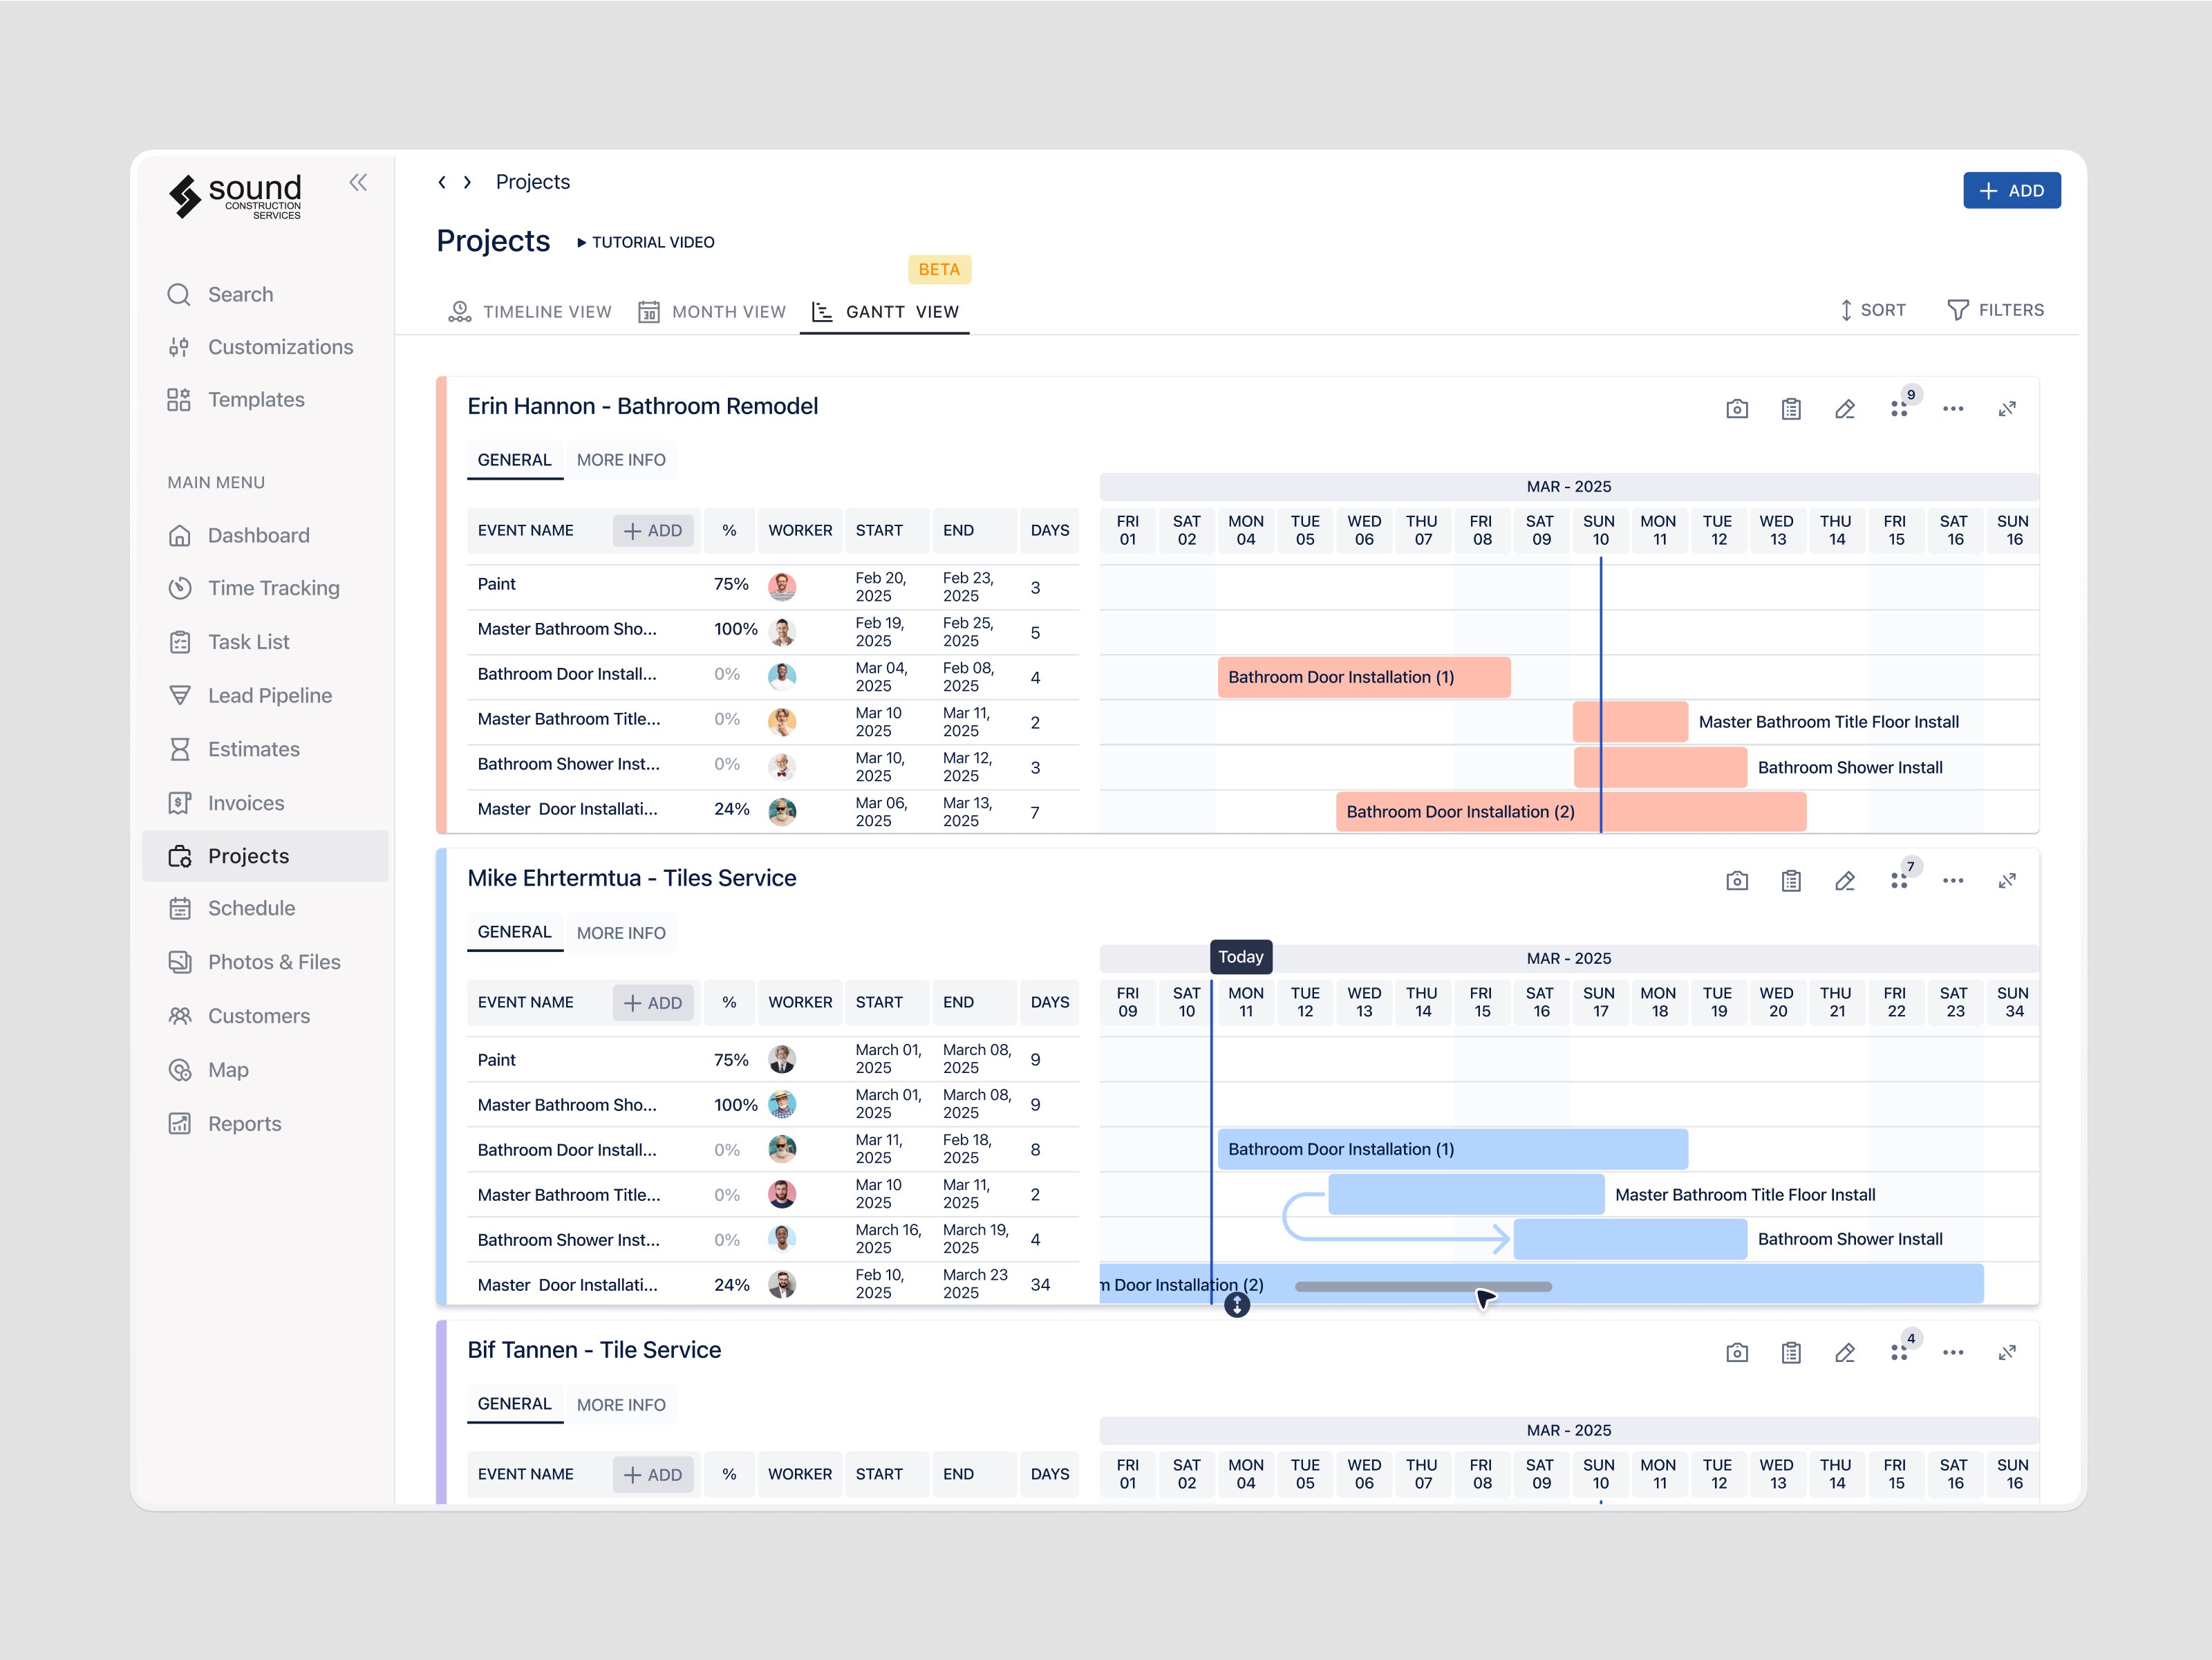Play the Tutorial Video

point(645,242)
